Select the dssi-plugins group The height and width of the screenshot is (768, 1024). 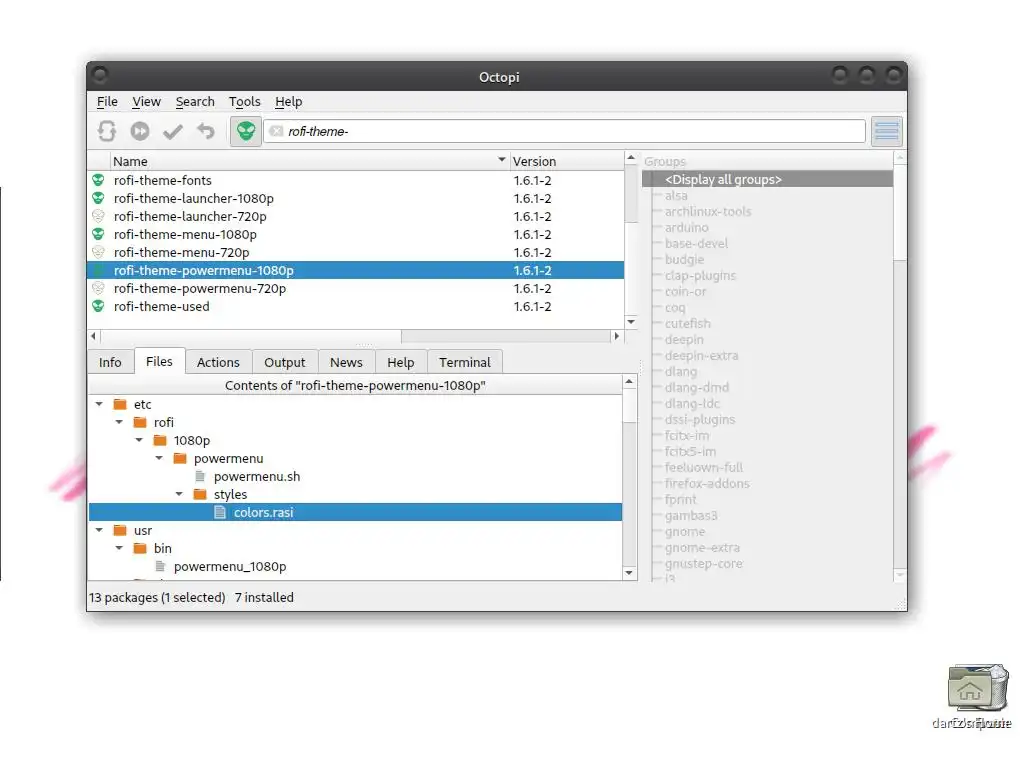[x=700, y=420]
